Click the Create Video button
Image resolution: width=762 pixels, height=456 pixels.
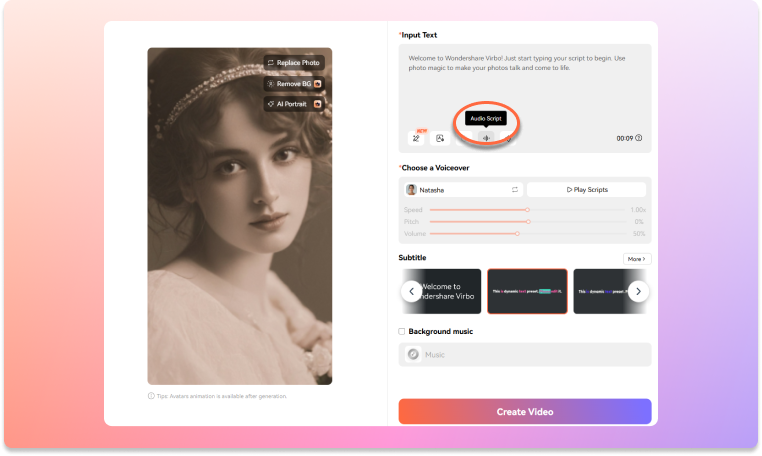[525, 411]
